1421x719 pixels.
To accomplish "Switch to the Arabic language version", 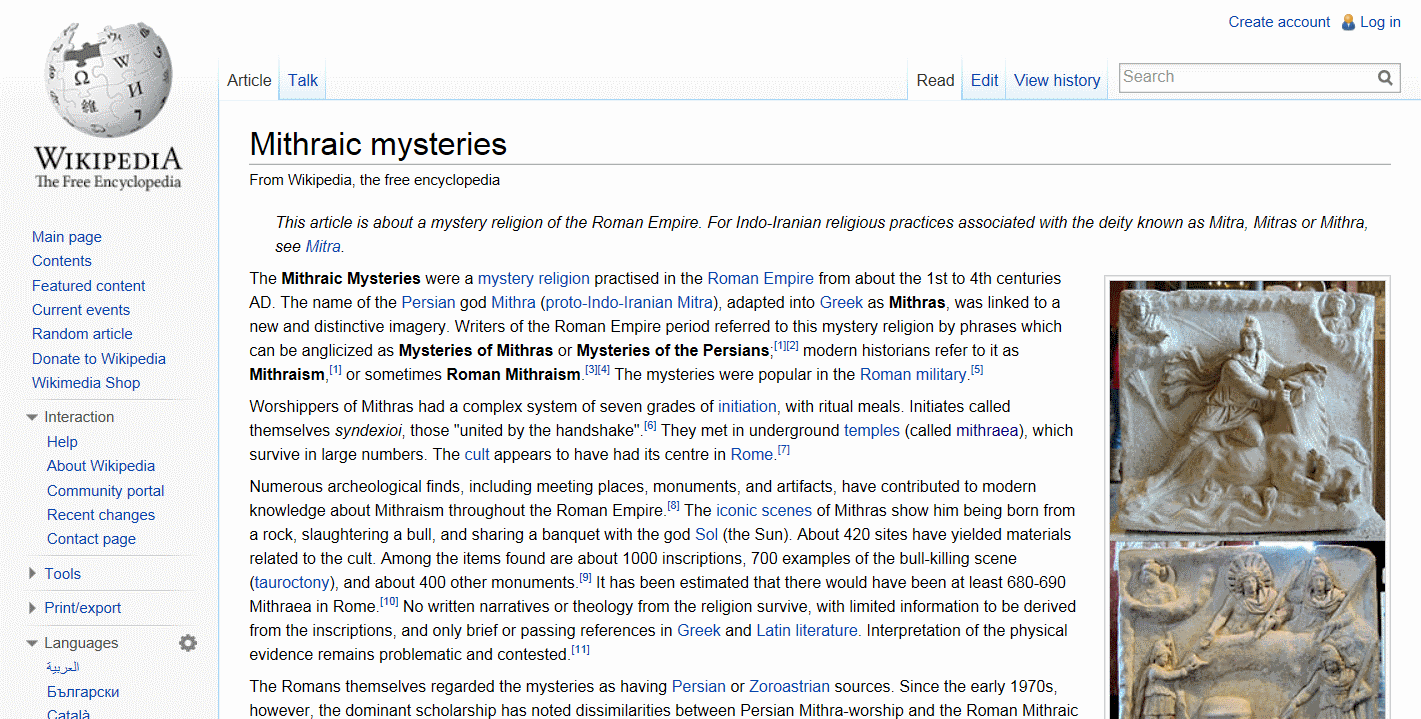I will coord(63,667).
